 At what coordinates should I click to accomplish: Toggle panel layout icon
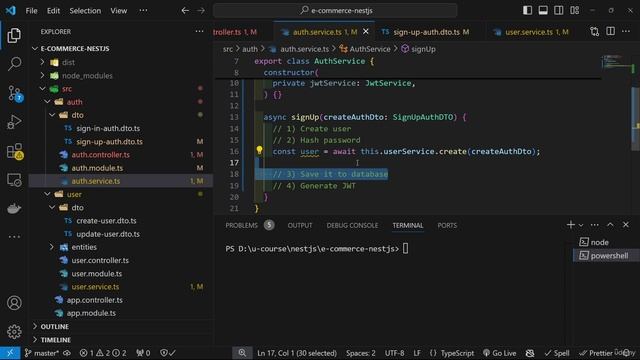click(543, 10)
